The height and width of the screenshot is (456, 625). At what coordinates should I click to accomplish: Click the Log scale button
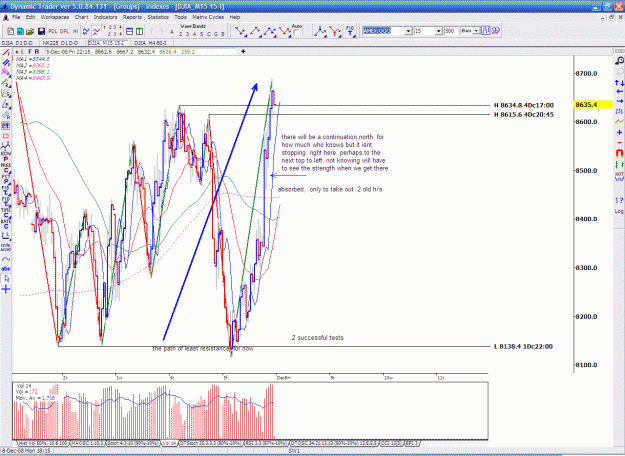(x=619, y=211)
